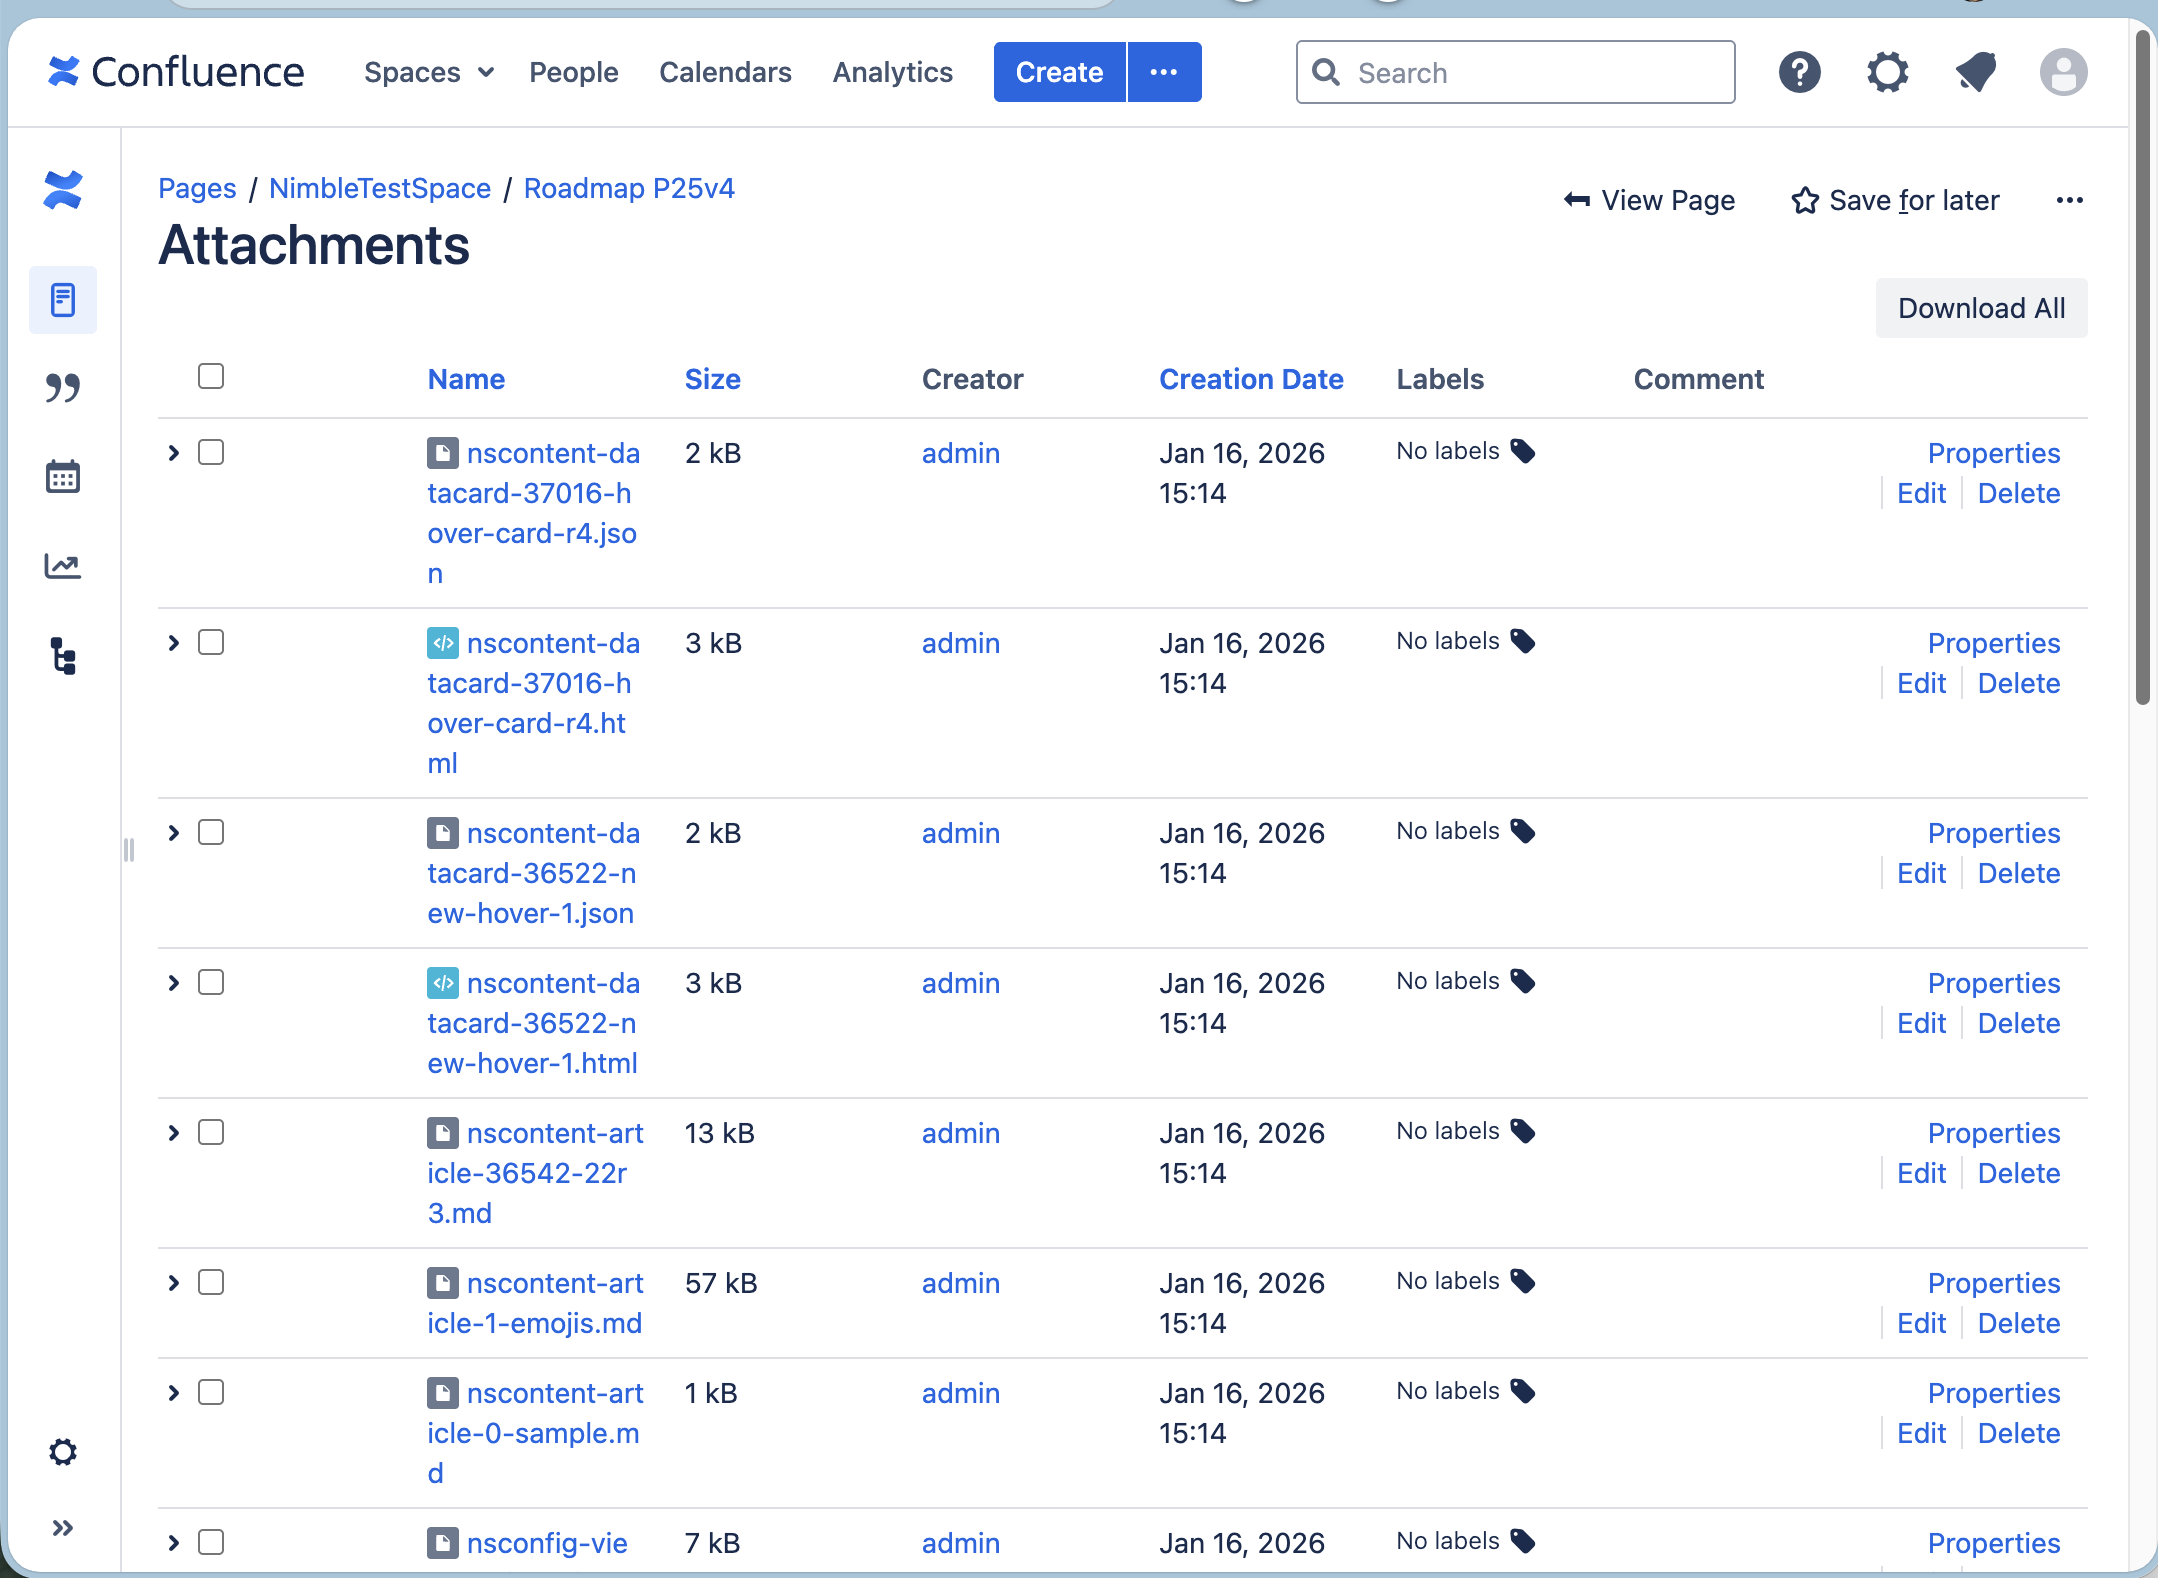Select the calendar icon in the sidebar
The width and height of the screenshot is (2158, 1578).
[63, 477]
